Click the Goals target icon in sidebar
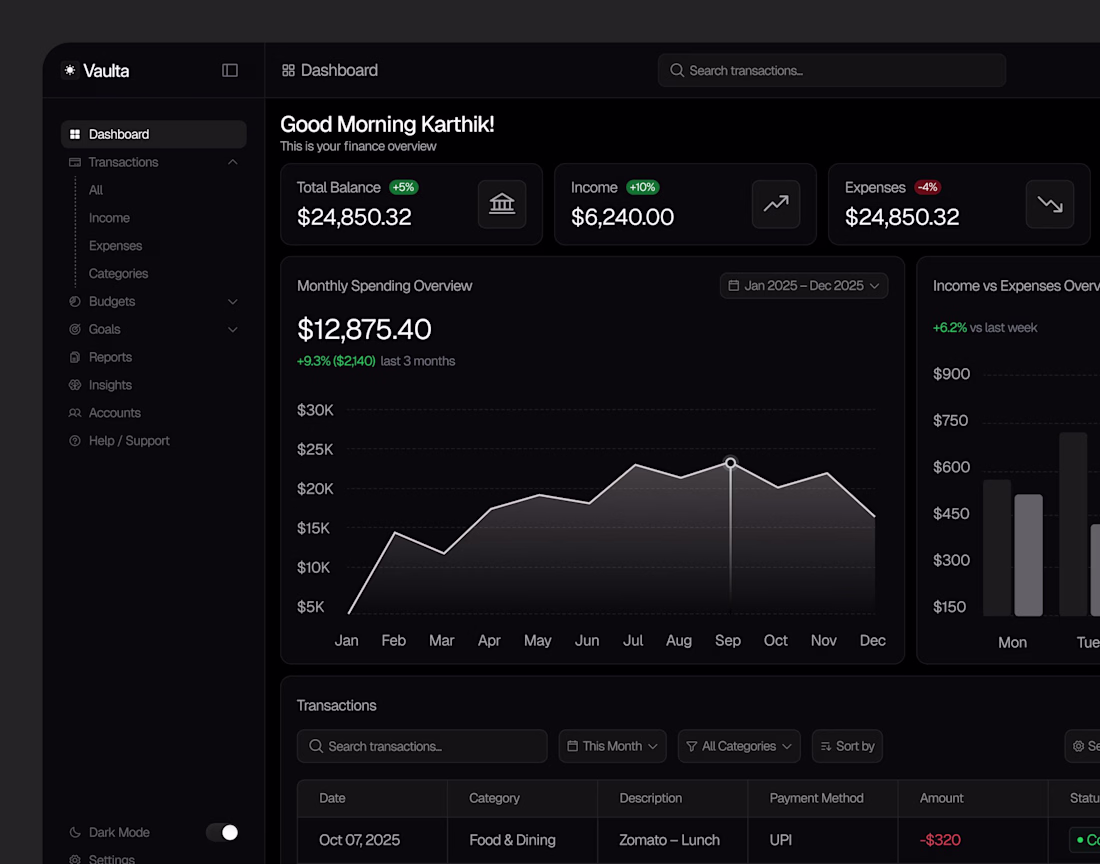The width and height of the screenshot is (1100, 864). click(x=75, y=330)
